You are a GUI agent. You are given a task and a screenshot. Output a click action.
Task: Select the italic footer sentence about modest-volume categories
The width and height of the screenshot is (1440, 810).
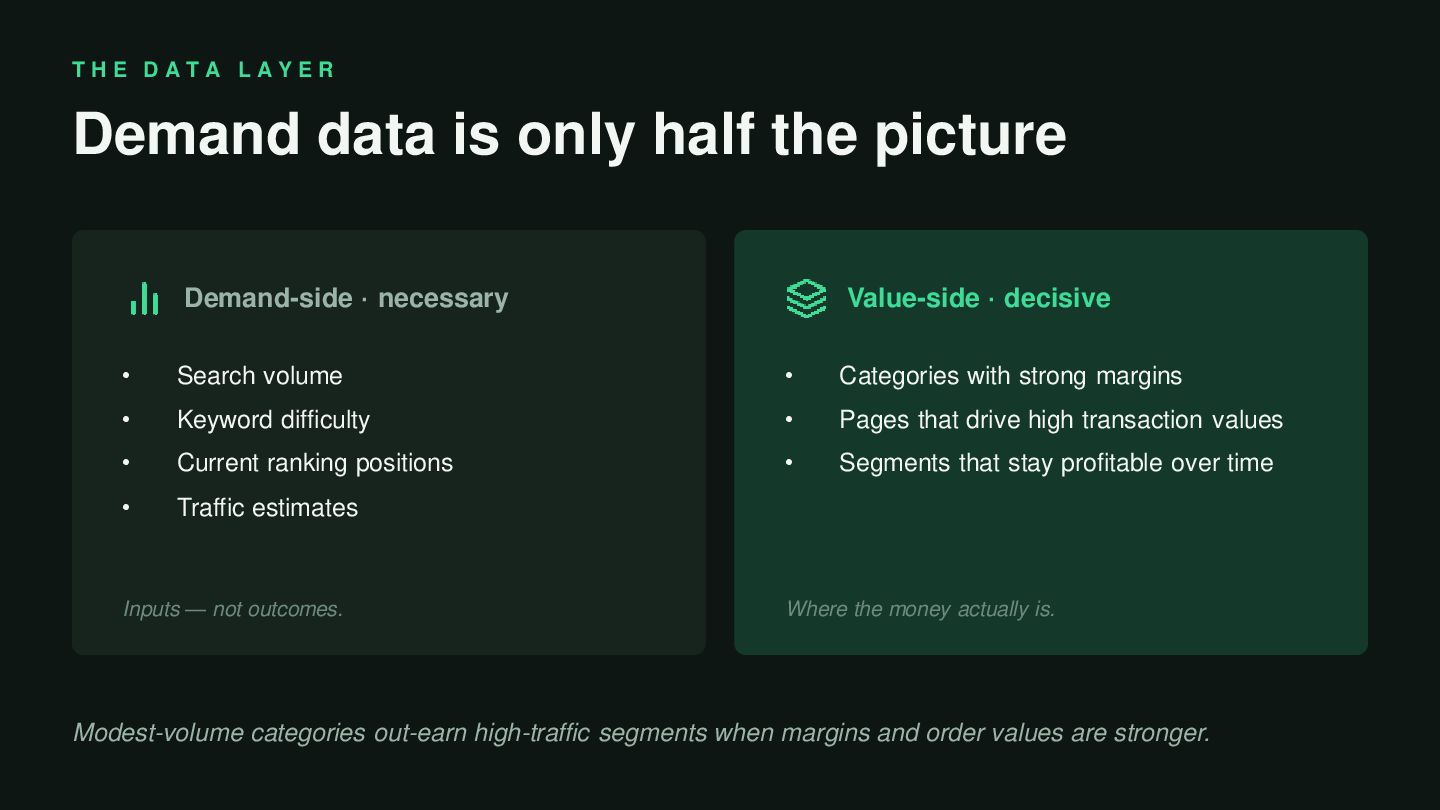[x=641, y=733]
